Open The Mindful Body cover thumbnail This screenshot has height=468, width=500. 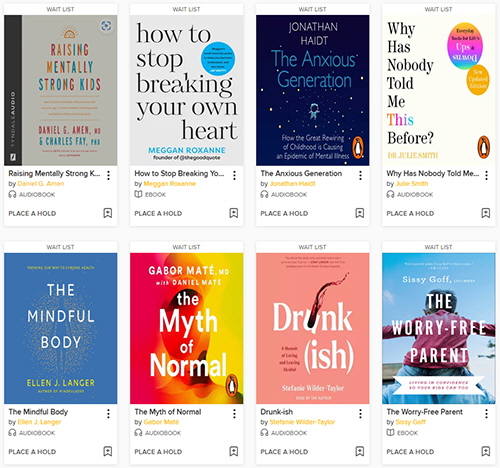[x=61, y=328]
